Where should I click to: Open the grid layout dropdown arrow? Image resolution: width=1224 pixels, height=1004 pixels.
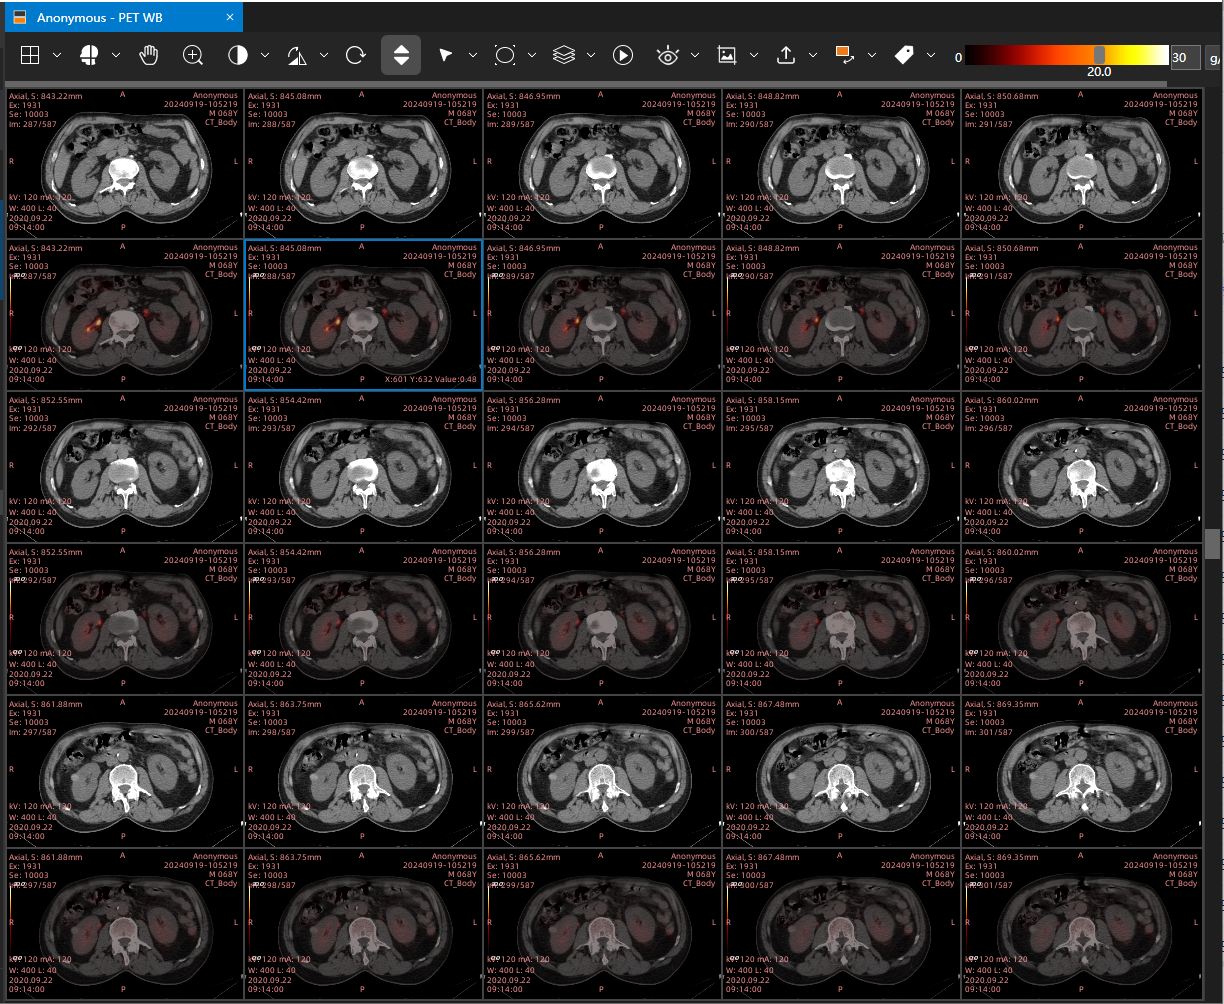pyautogui.click(x=57, y=55)
